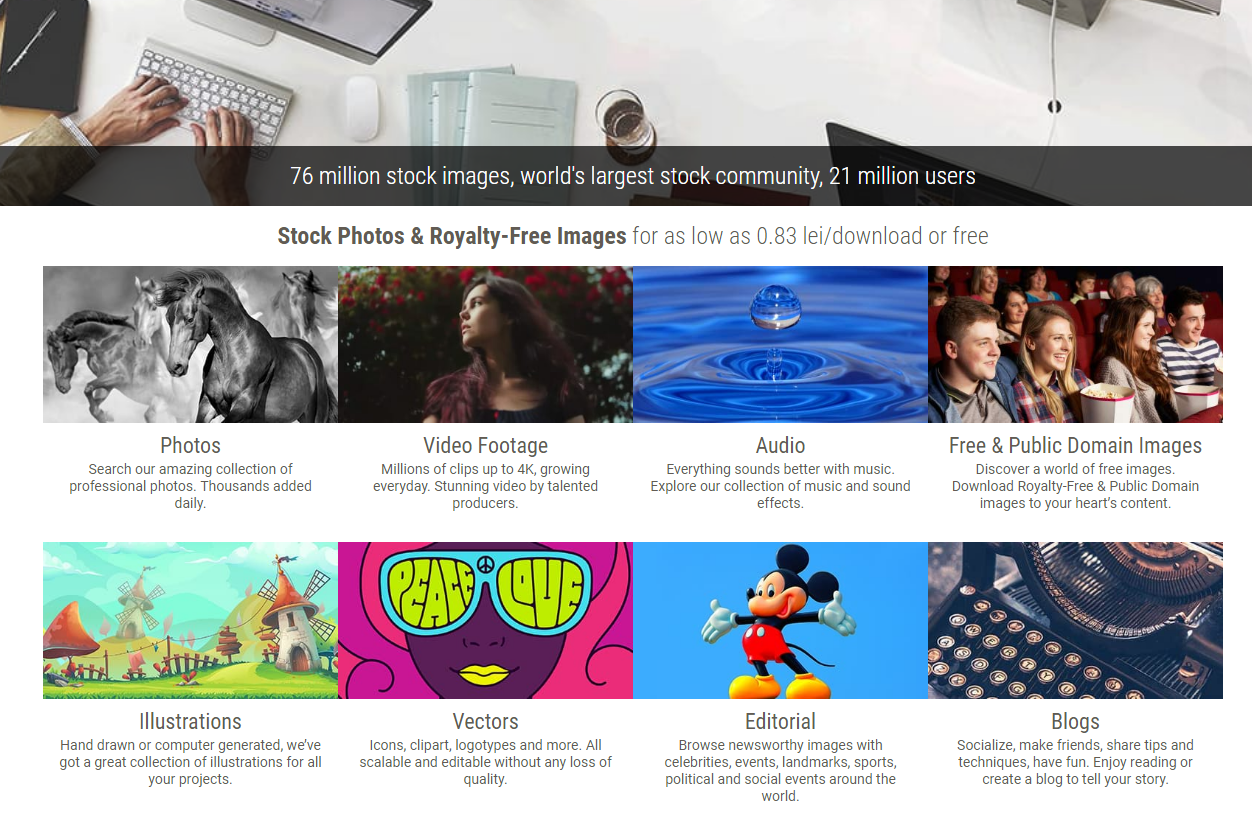Open the Audio category heading
This screenshot has width=1252, height=813.
[x=780, y=445]
